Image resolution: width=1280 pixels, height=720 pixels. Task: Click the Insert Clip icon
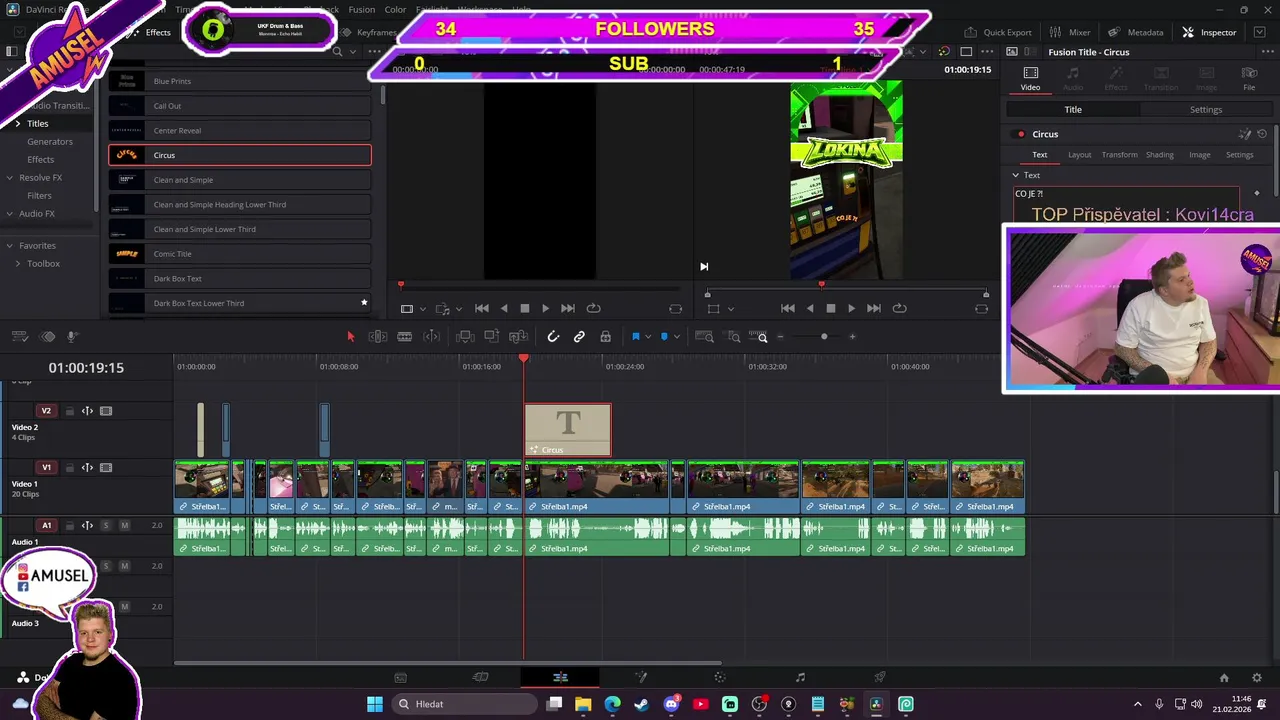[465, 337]
